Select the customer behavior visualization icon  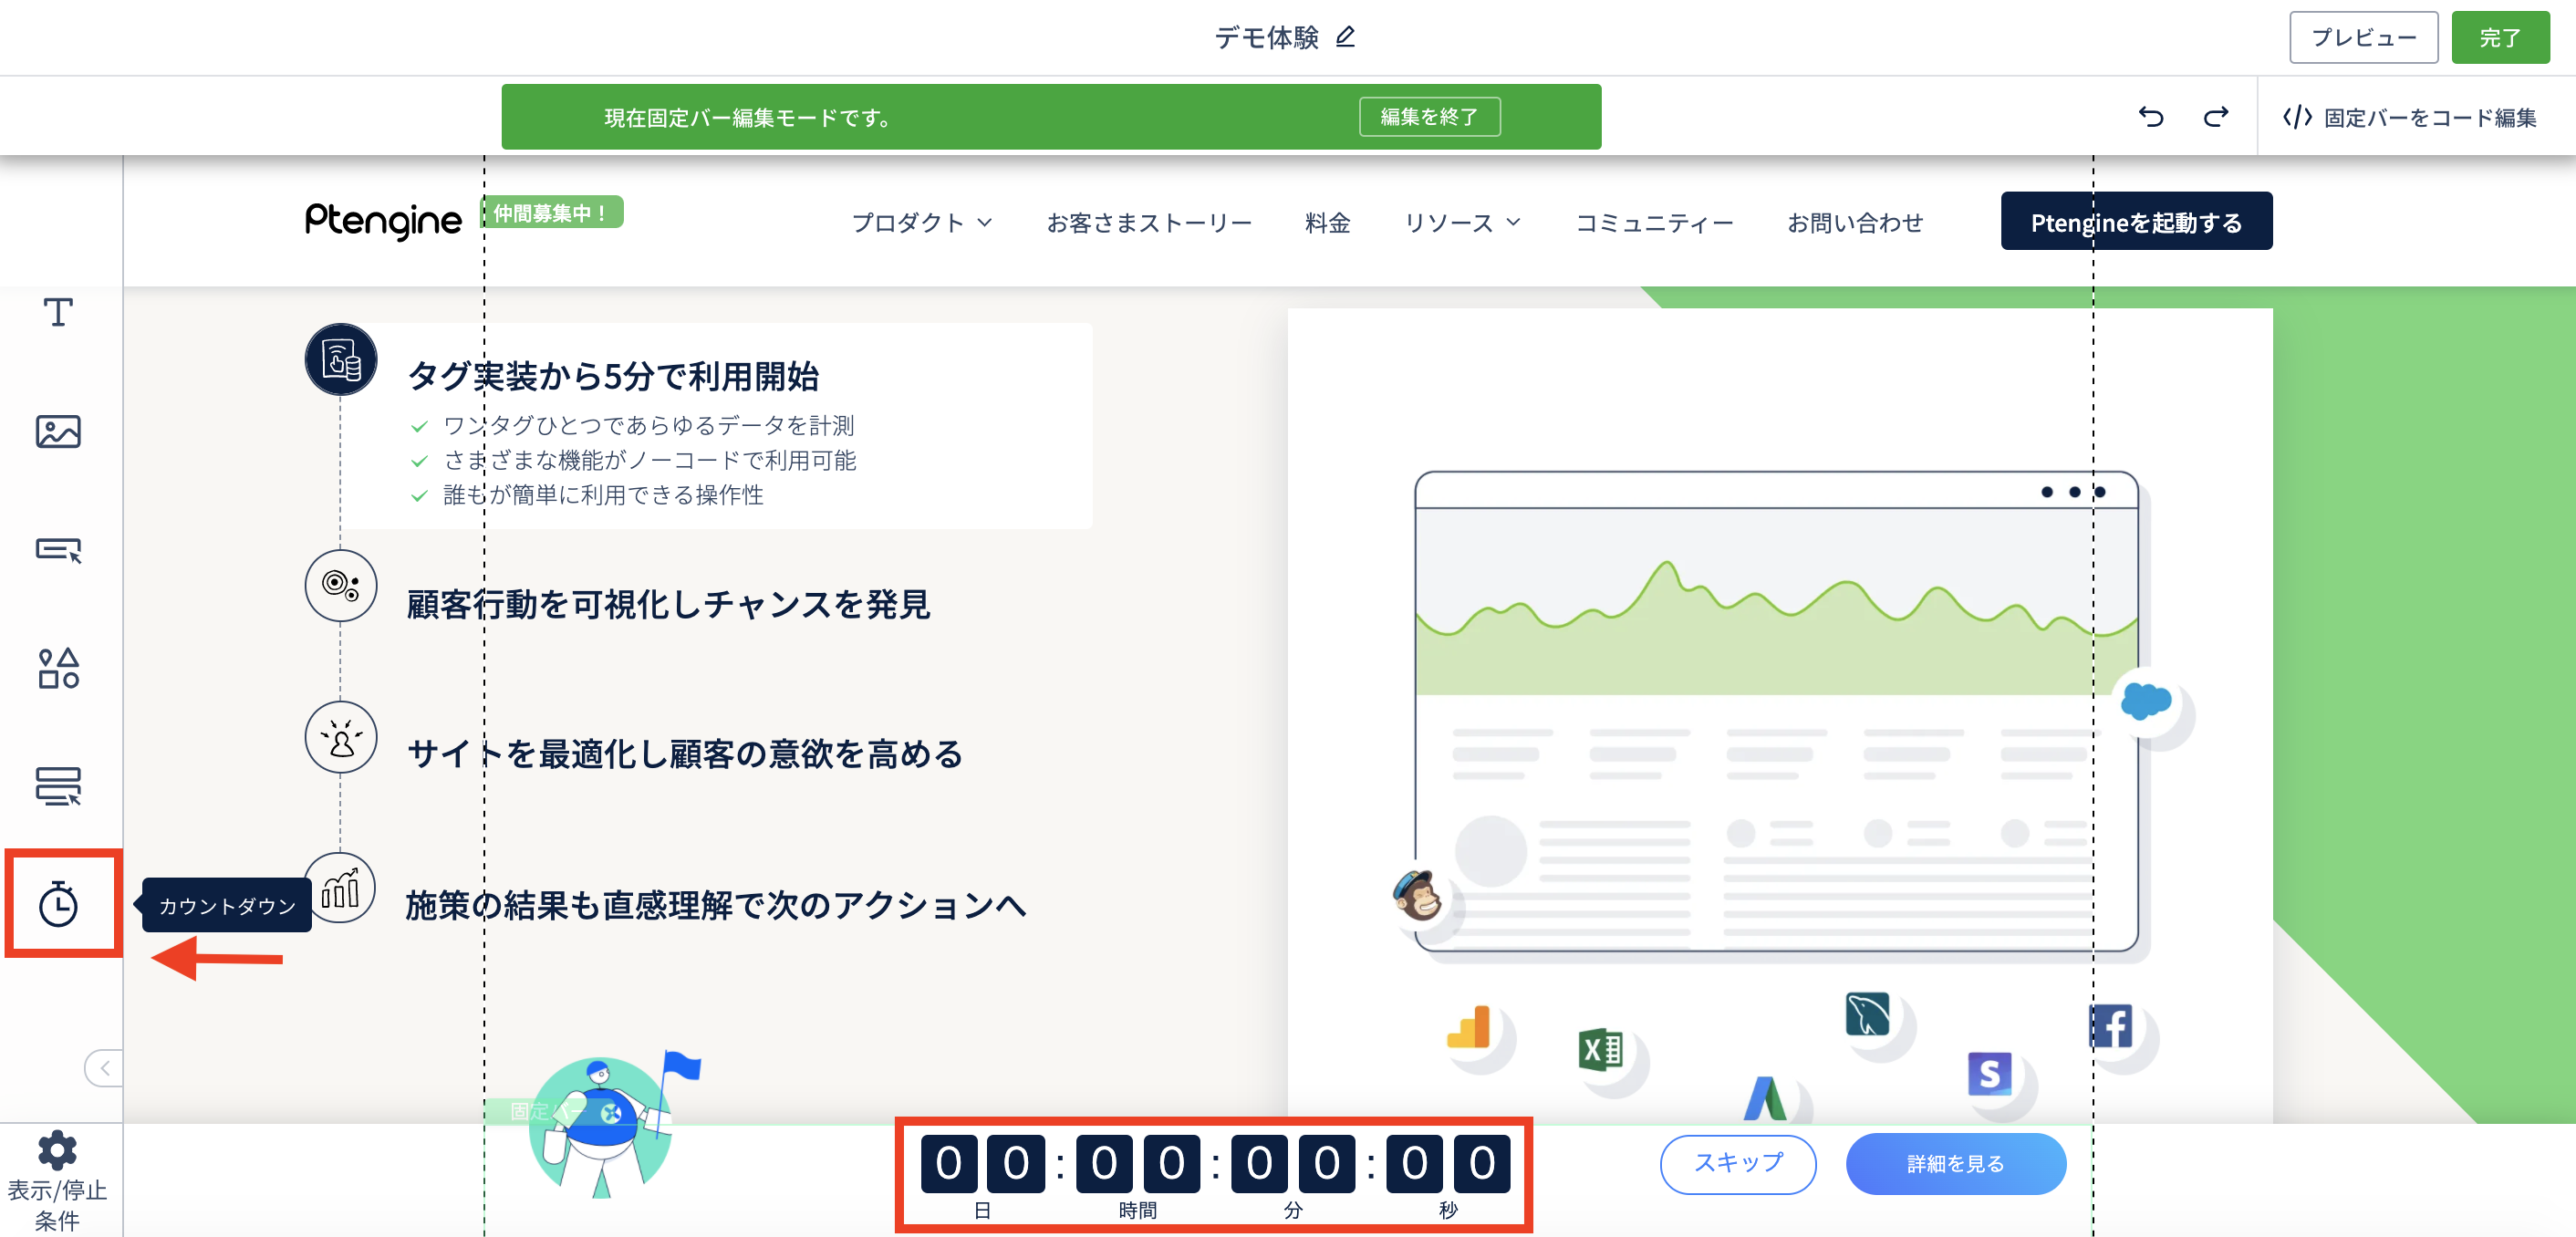(x=341, y=585)
